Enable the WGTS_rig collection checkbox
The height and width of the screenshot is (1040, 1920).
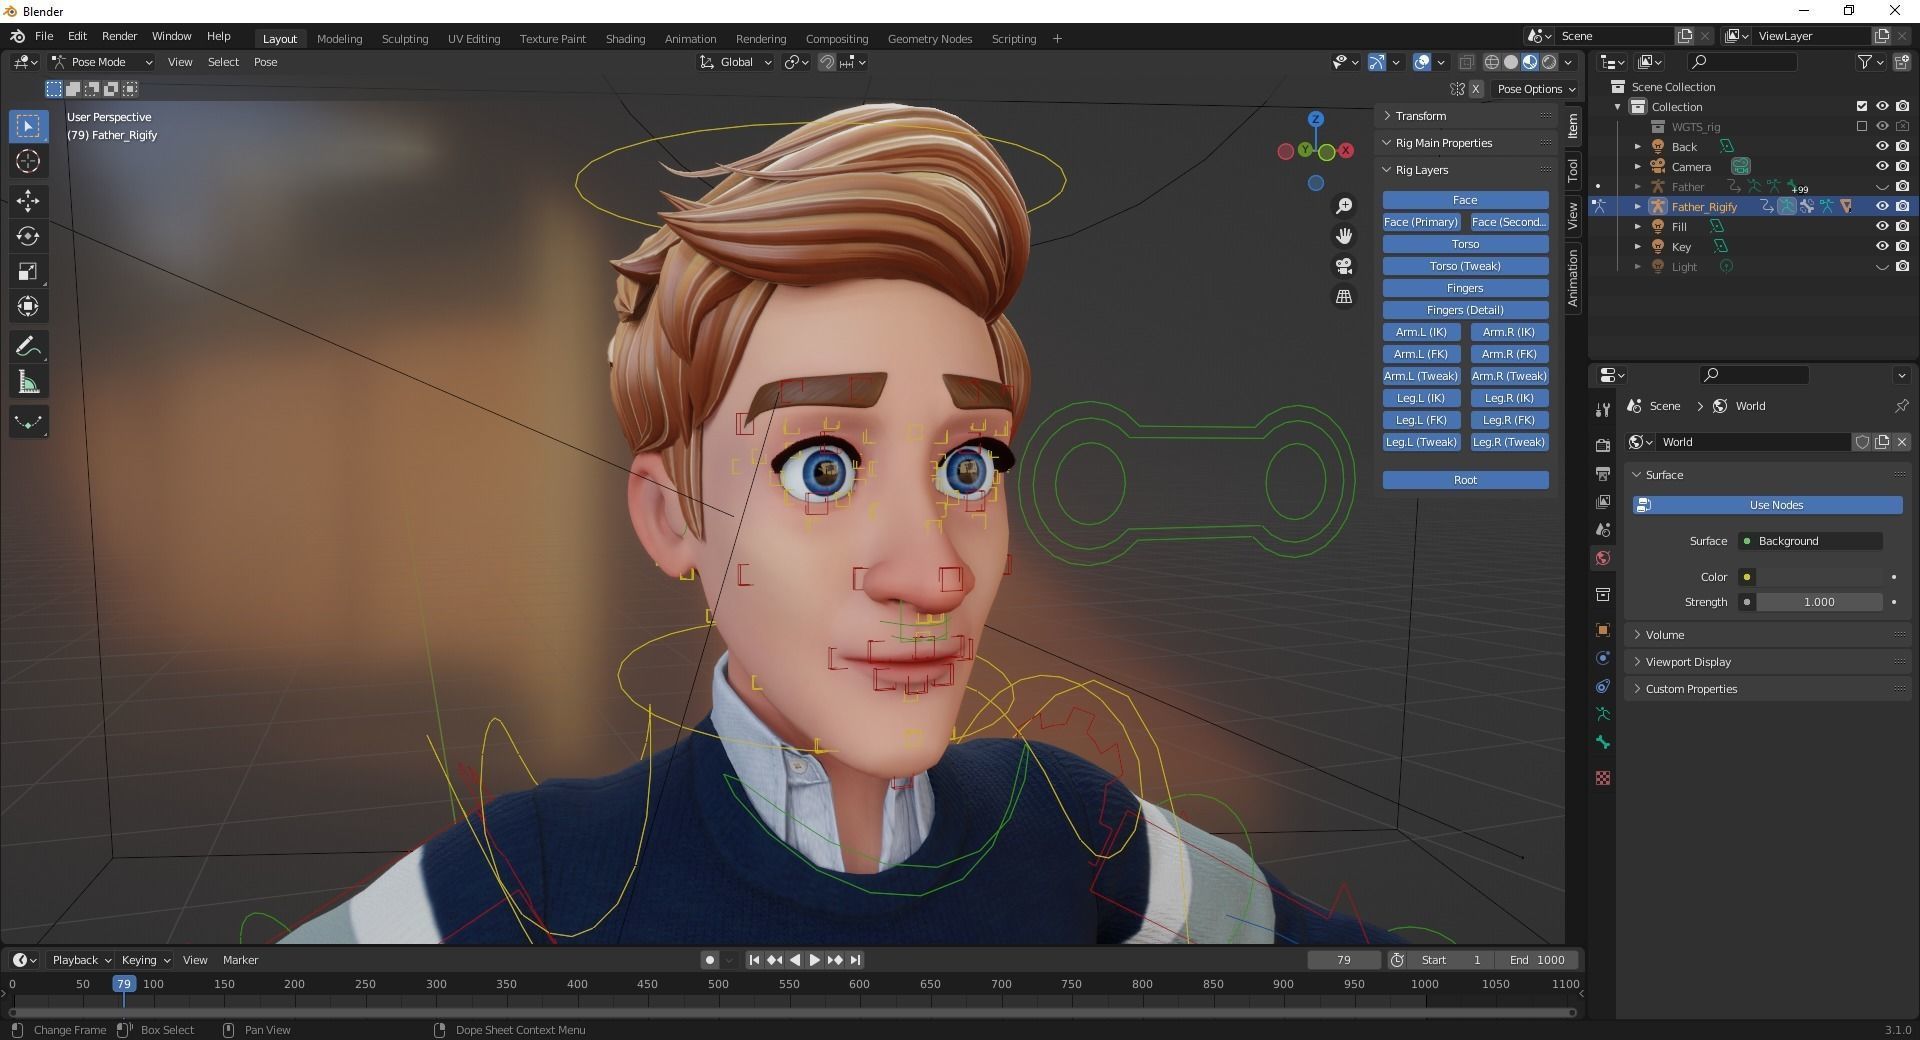[1862, 126]
